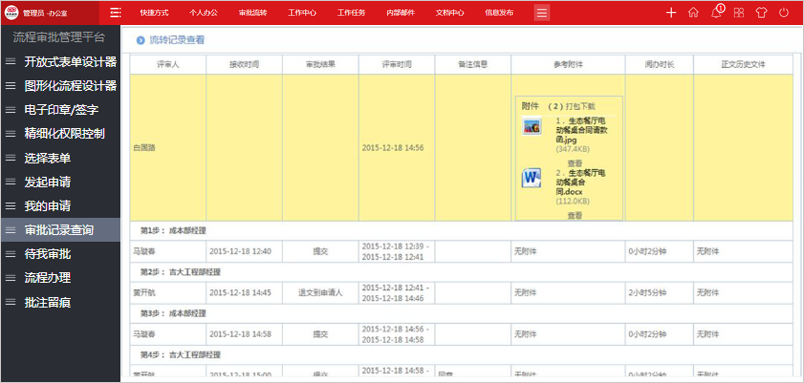Change theme with shirt icon
Image resolution: width=804 pixels, height=383 pixels.
[761, 13]
